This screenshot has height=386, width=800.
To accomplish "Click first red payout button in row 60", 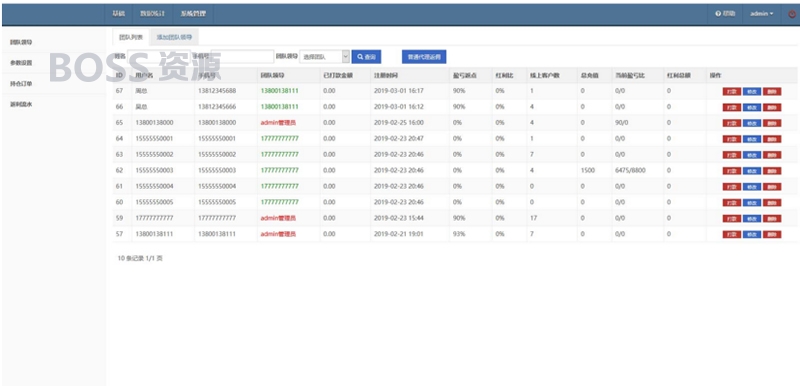I will pos(732,202).
